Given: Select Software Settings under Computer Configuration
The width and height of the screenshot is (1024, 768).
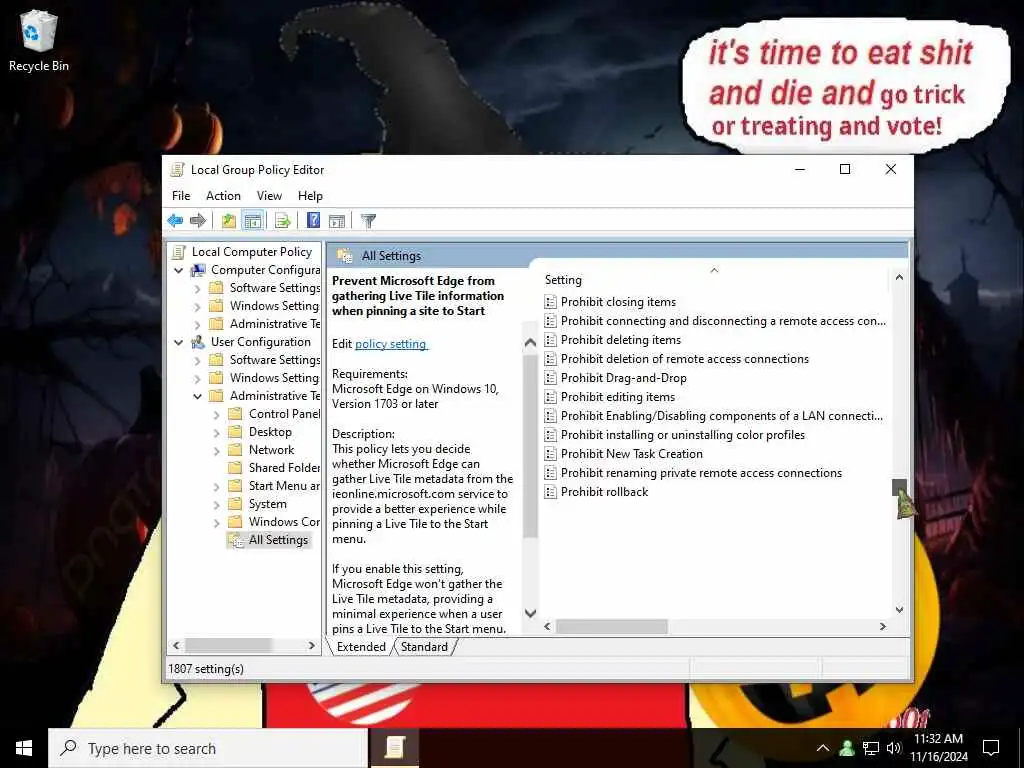Looking at the screenshot, I should click(x=274, y=287).
